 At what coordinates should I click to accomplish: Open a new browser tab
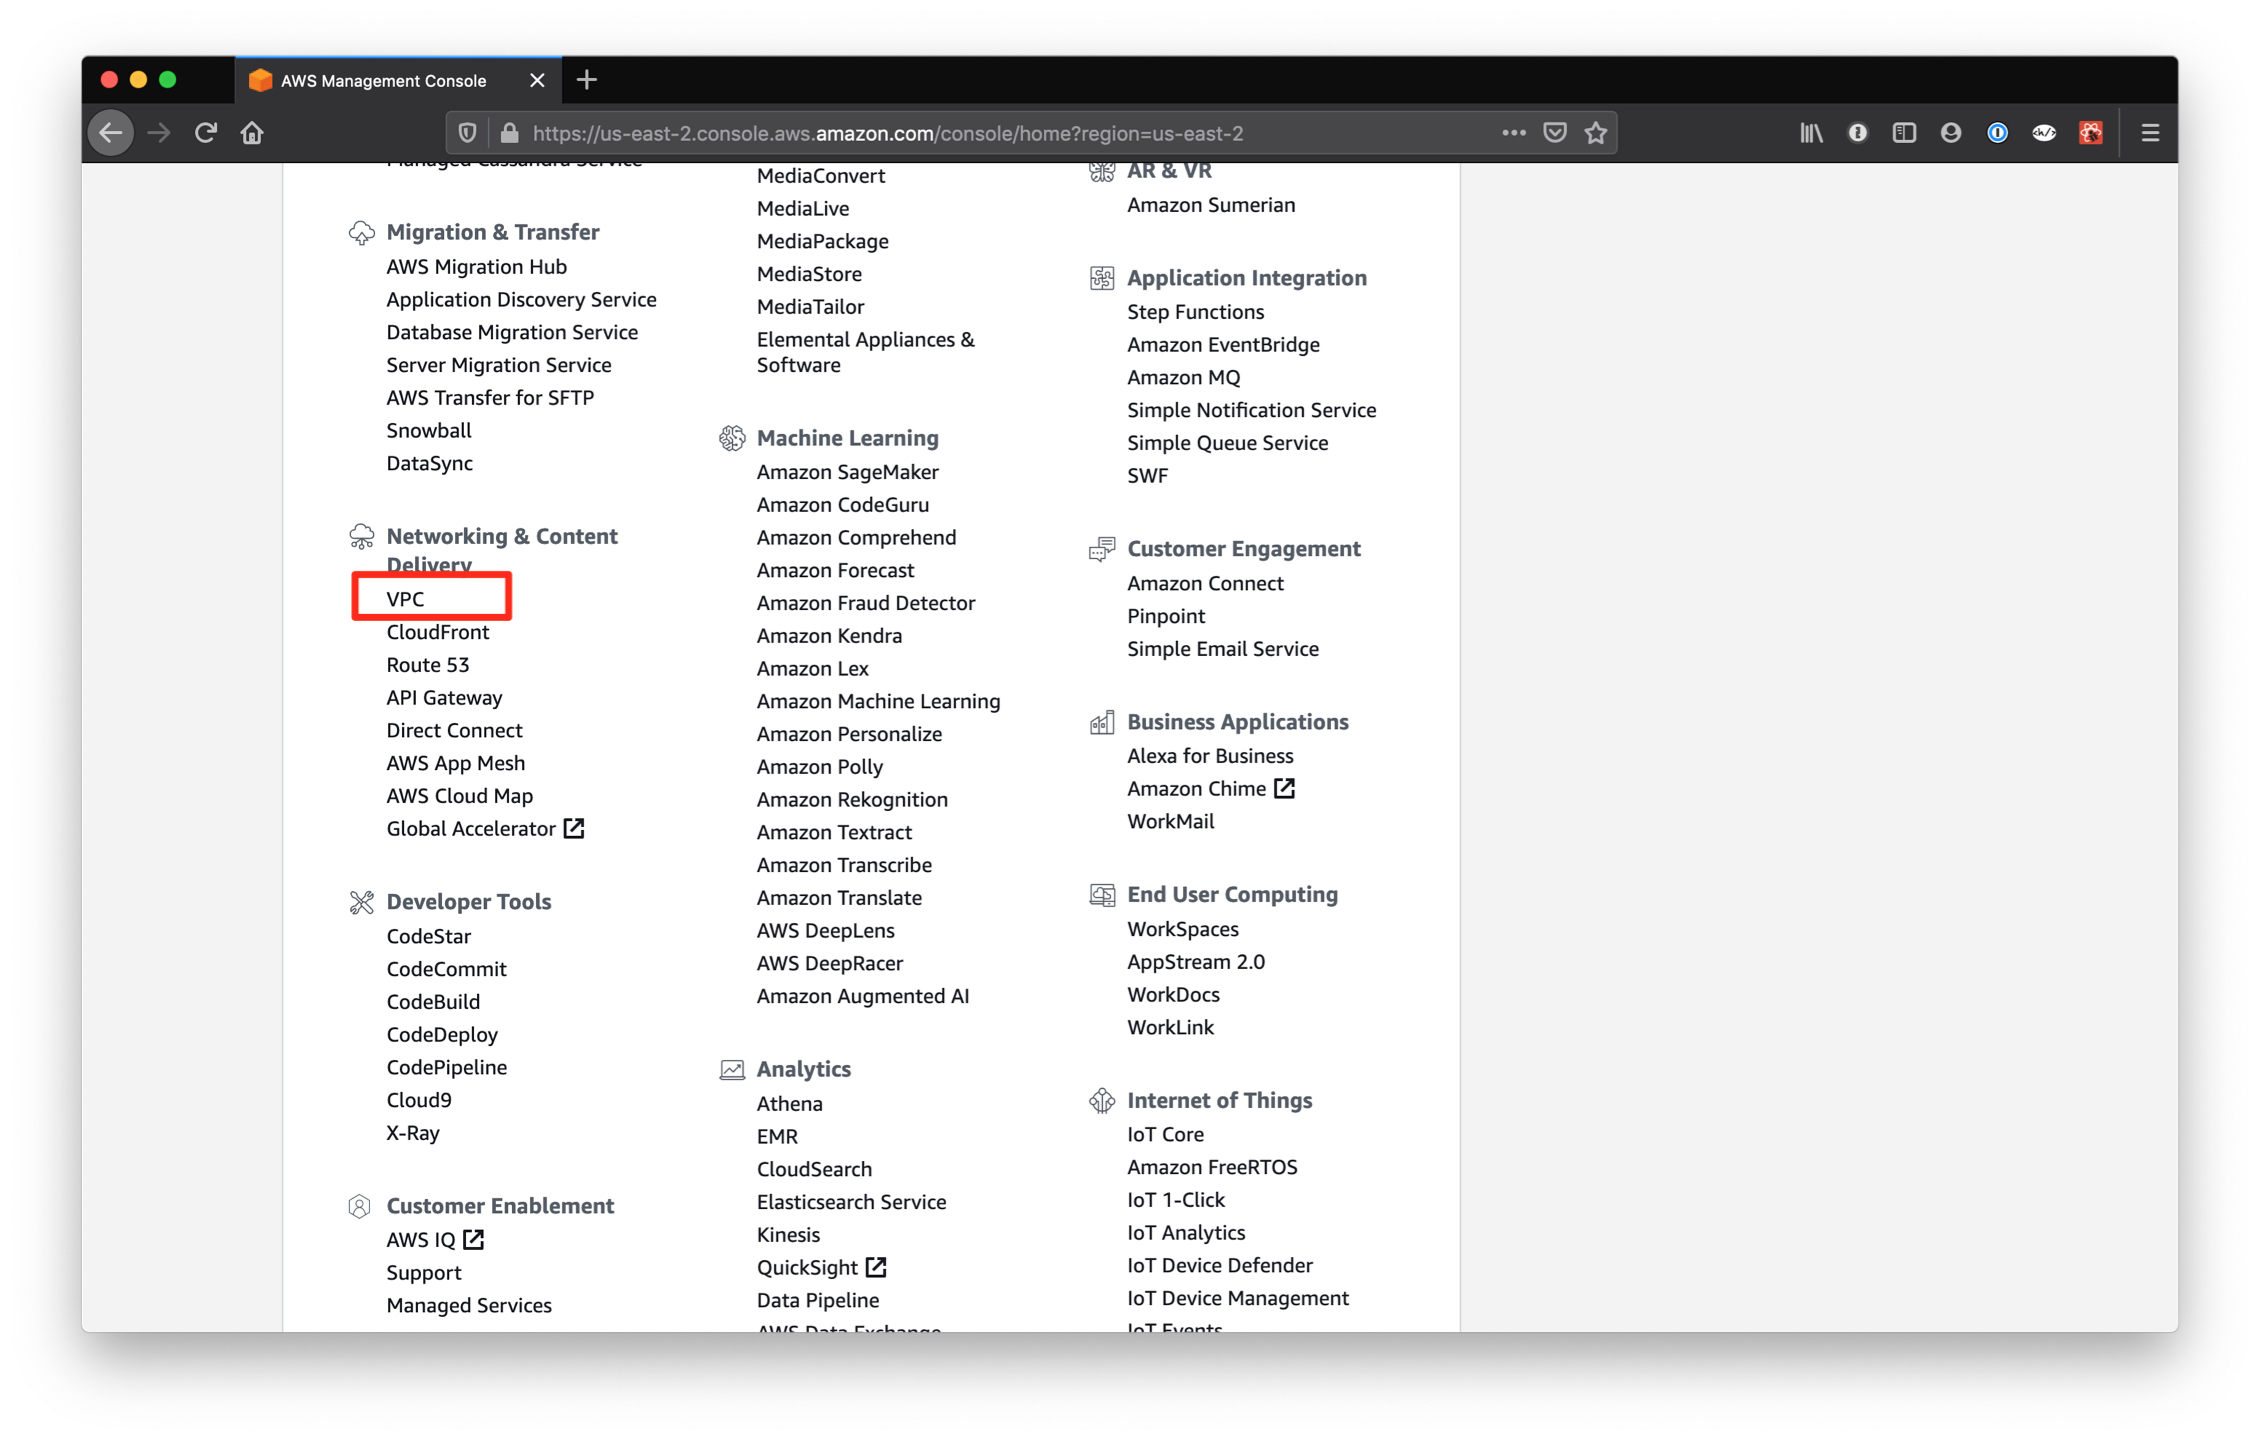[x=586, y=80]
